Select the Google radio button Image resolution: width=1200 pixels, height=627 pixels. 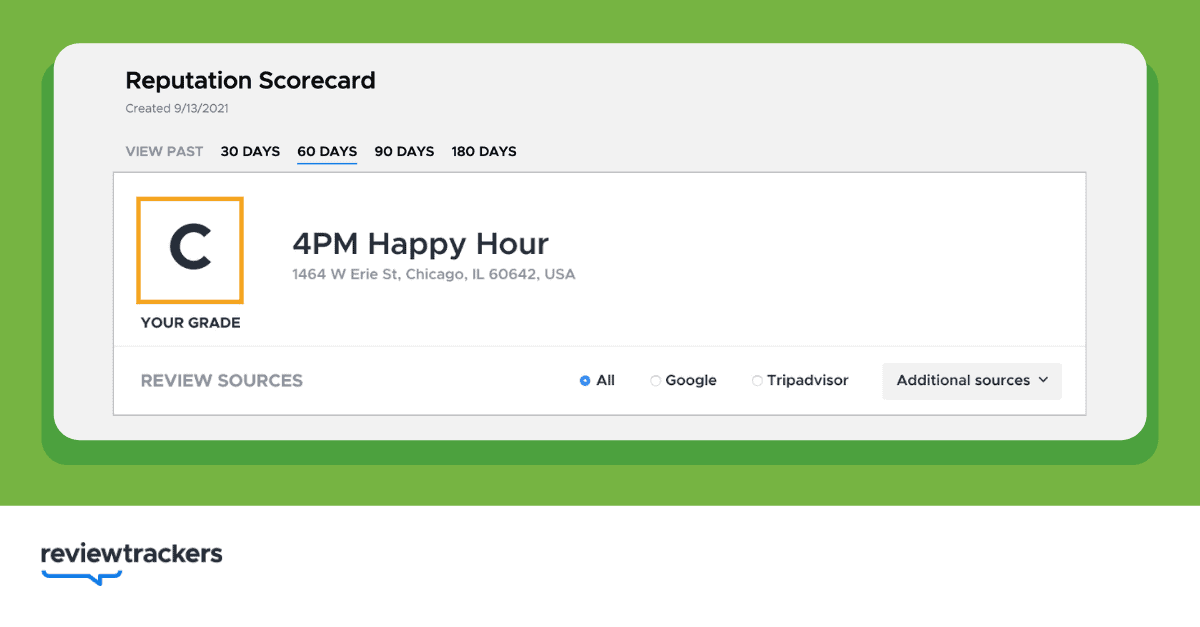pos(656,381)
